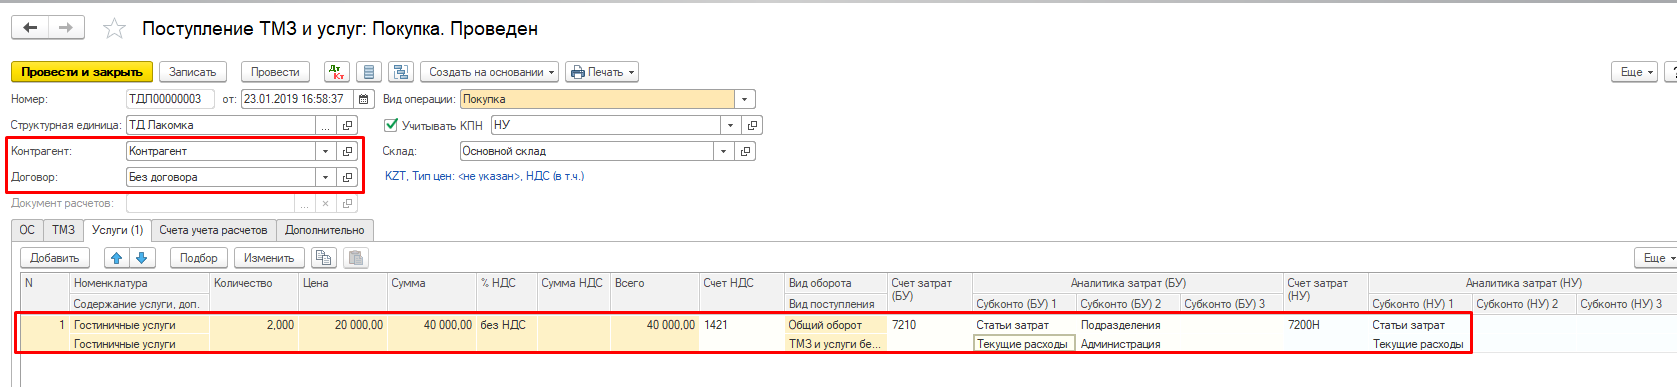The height and width of the screenshot is (387, 1677).
Task: Move the table row up
Action: point(117,258)
